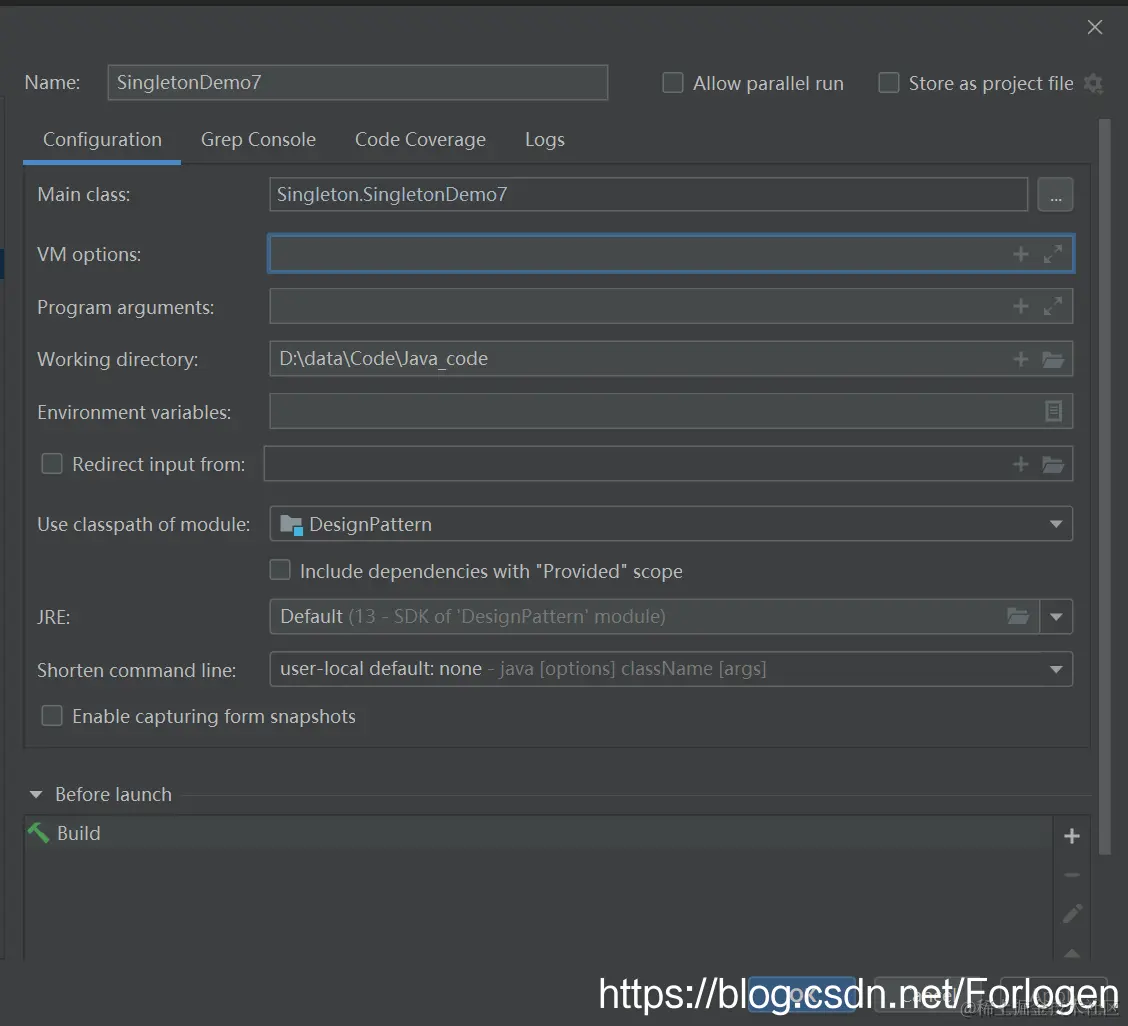Click the Name input field
The height and width of the screenshot is (1026, 1128).
(358, 83)
